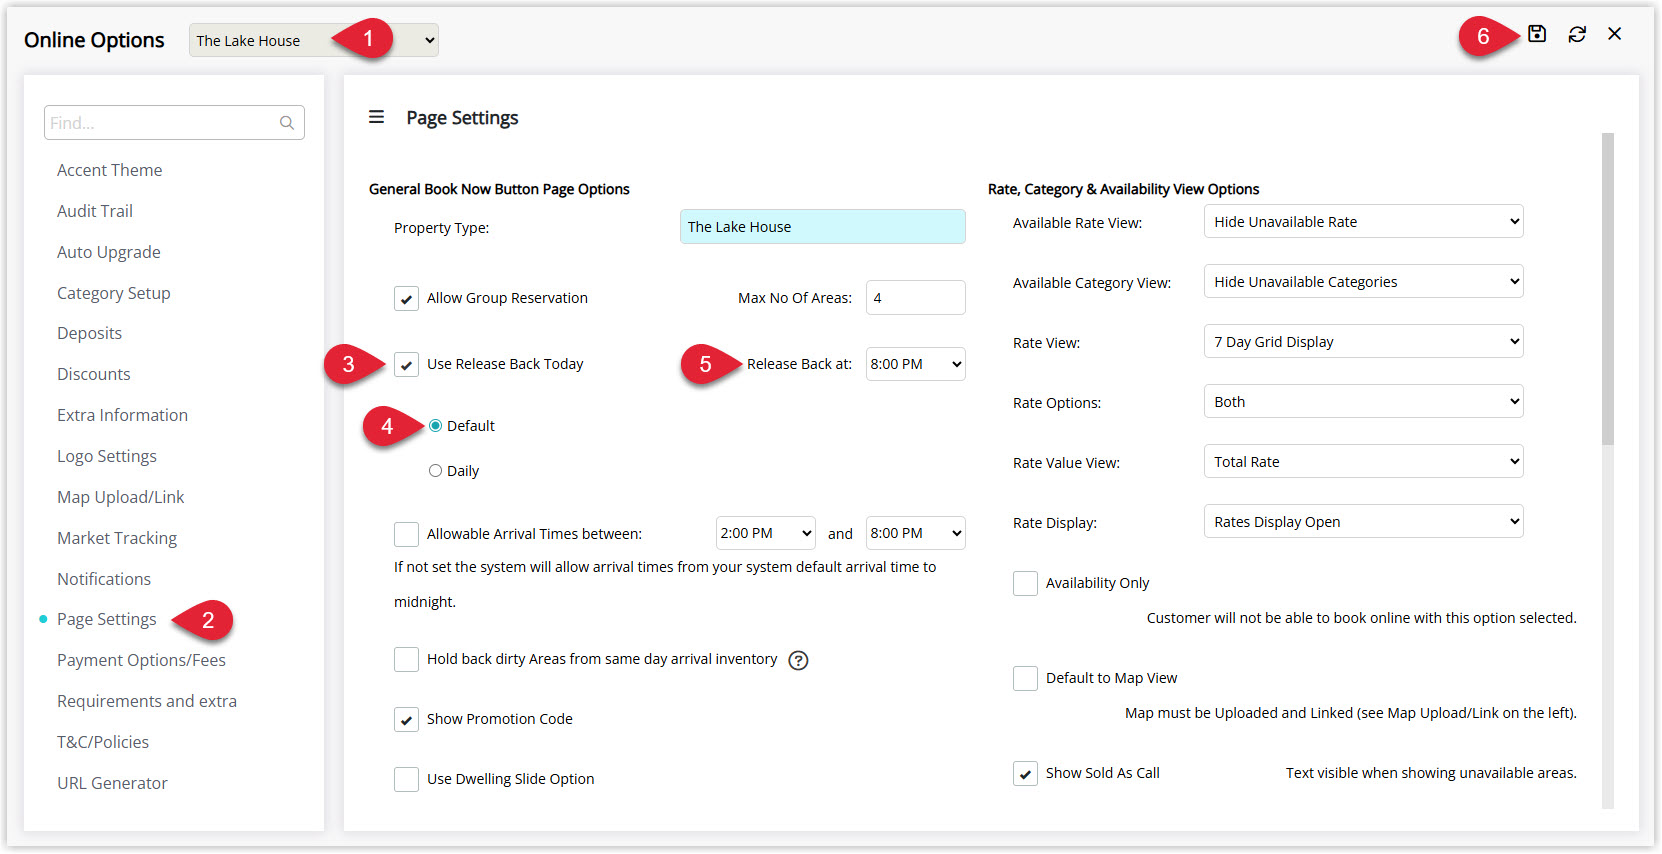Open T&C/Policies section
This screenshot has height=854, width=1662.
pyautogui.click(x=103, y=742)
